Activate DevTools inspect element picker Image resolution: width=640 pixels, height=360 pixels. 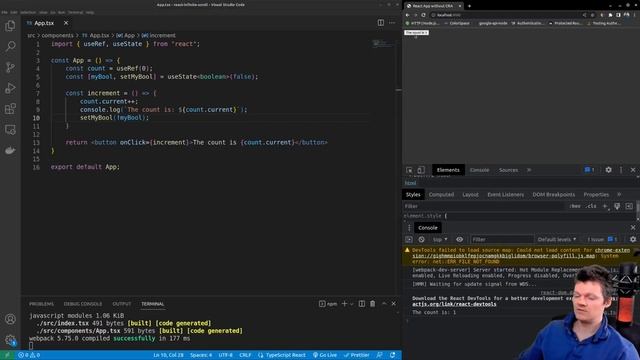(409, 170)
